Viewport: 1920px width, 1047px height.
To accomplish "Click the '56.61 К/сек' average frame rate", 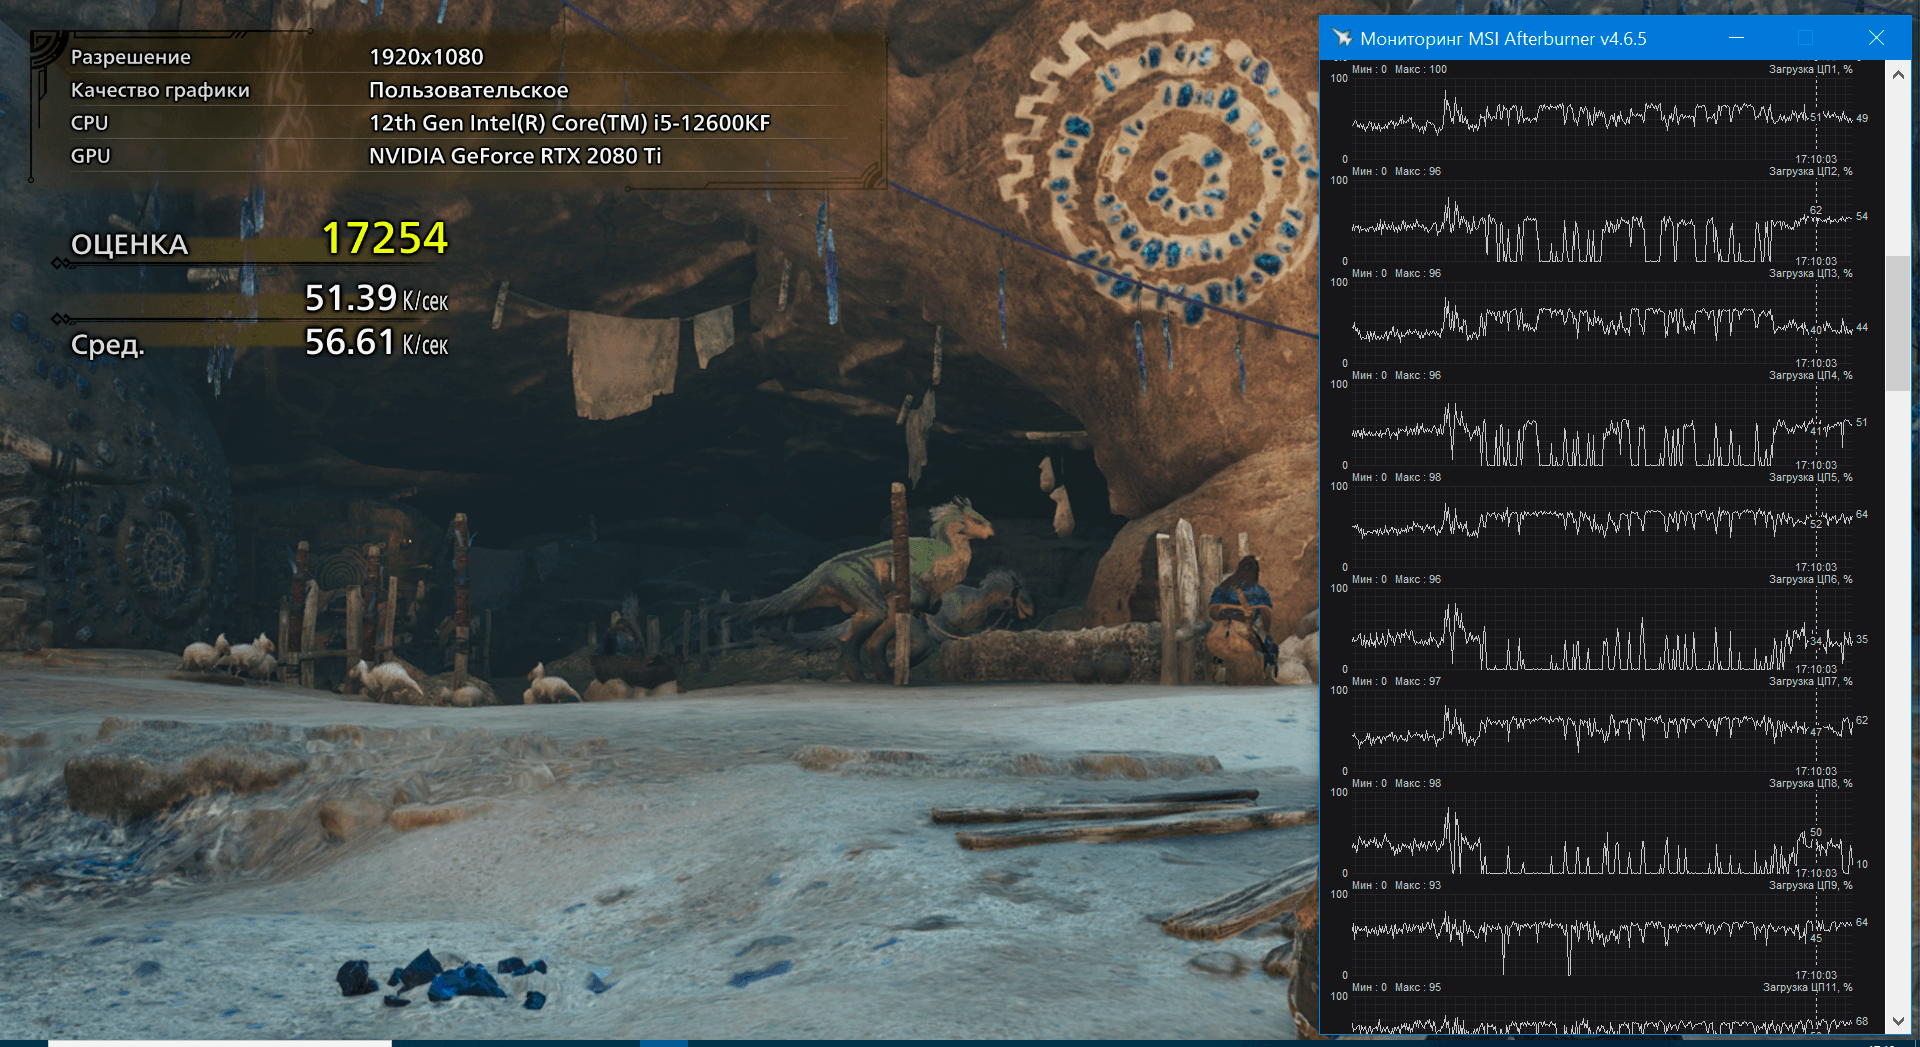I will click(376, 342).
